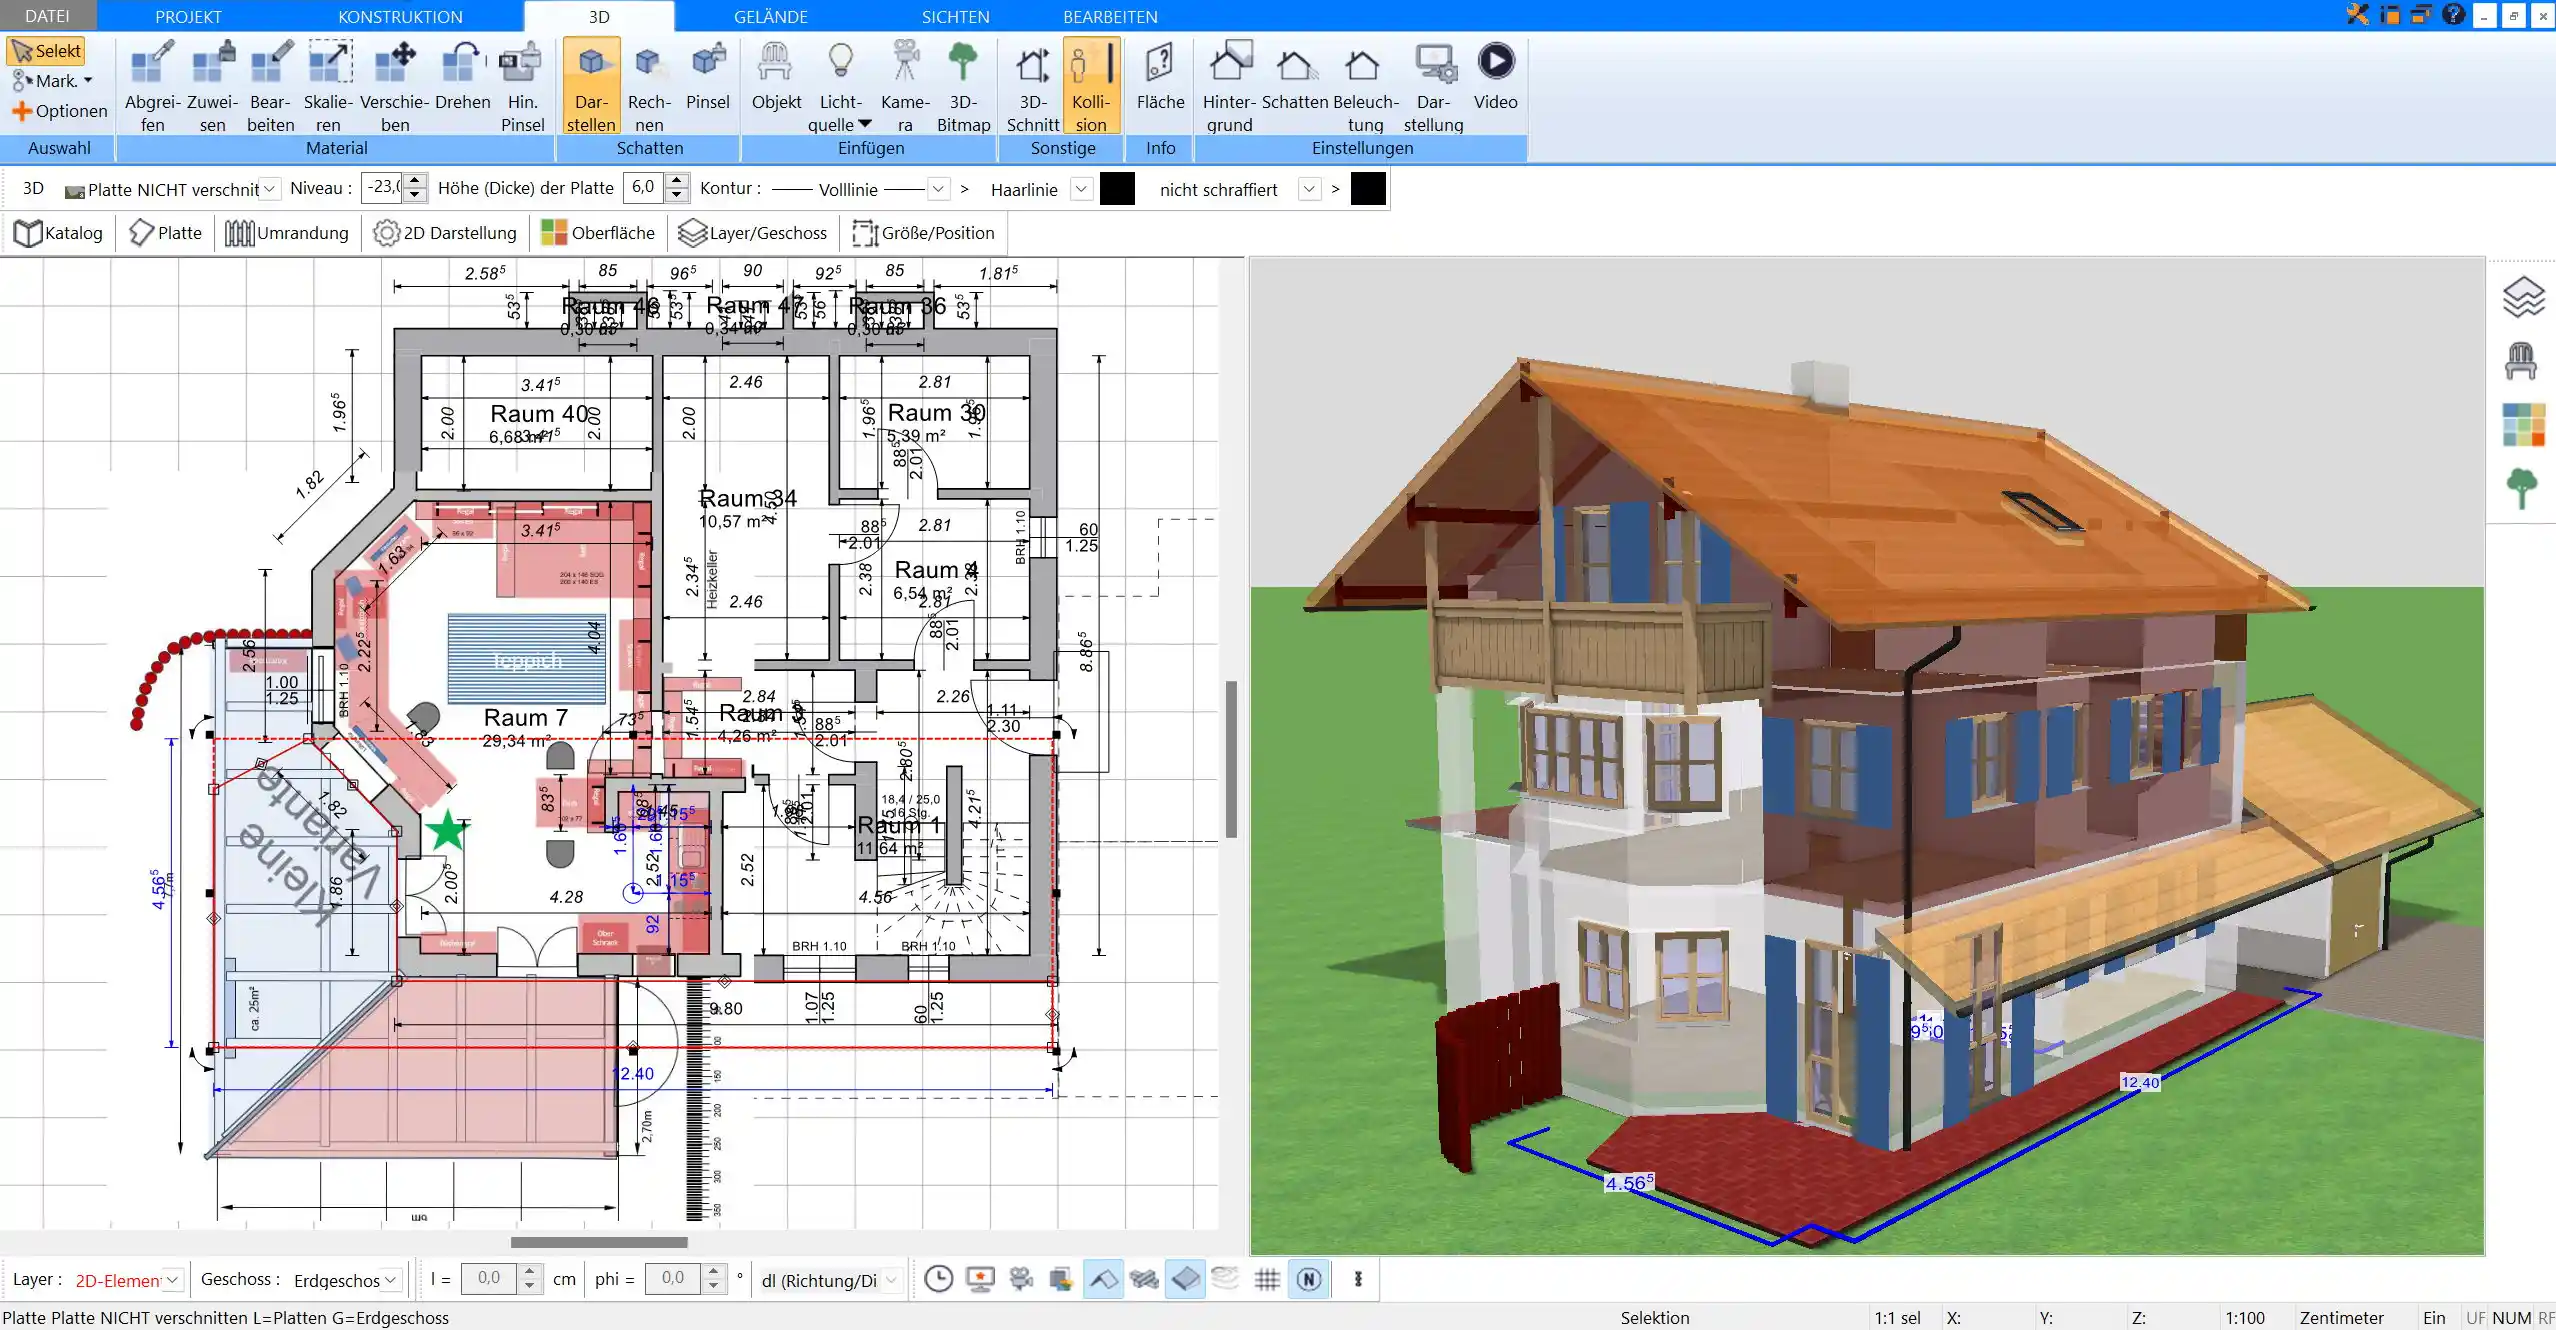This screenshot has height=1330, width=2556.
Task: Play the Video walkthrough
Action: [1495, 78]
